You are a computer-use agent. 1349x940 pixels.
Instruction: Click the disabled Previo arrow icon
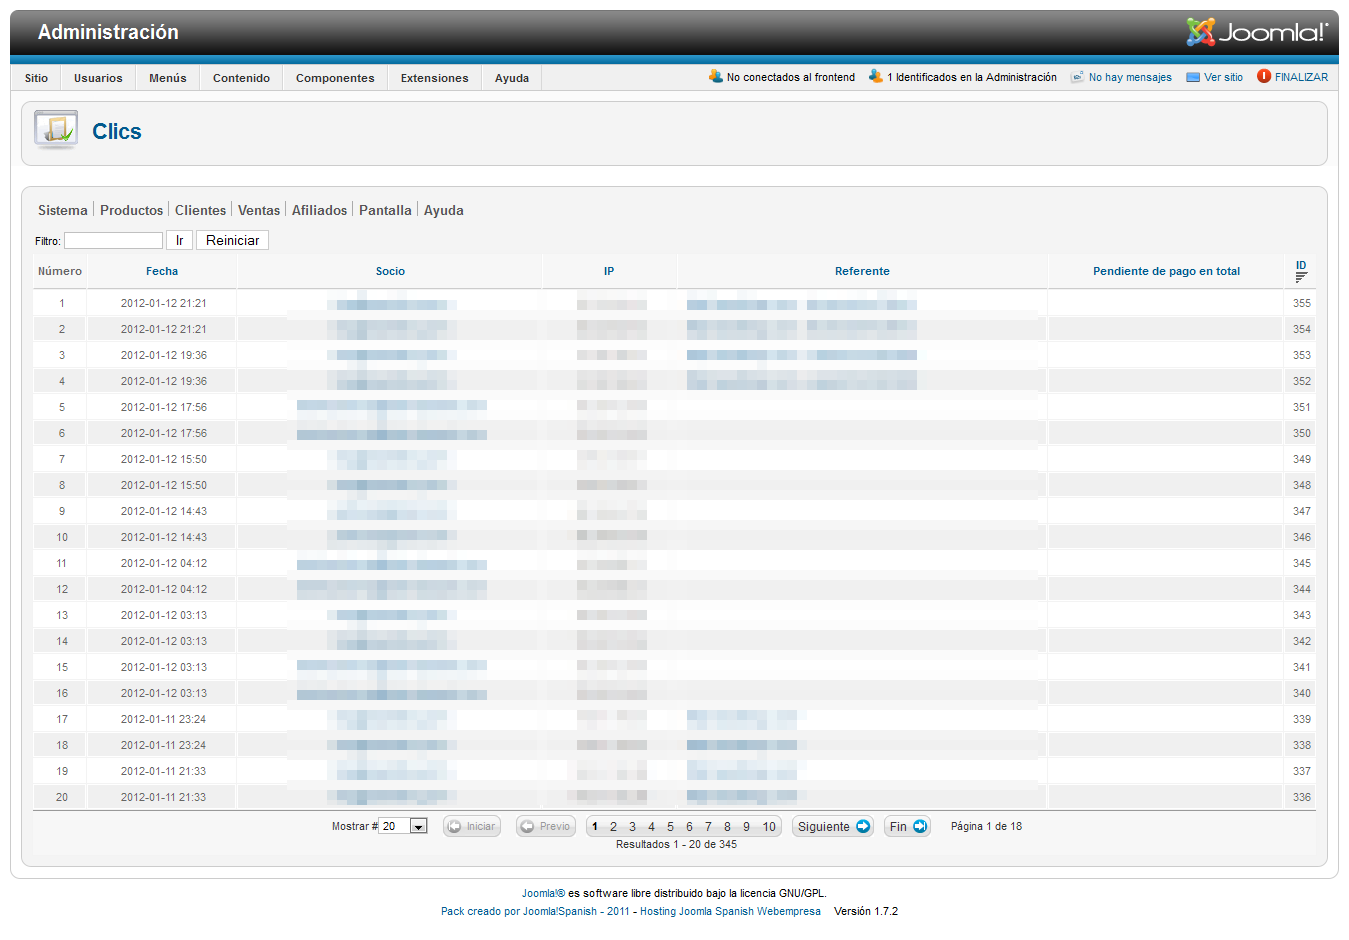point(527,827)
